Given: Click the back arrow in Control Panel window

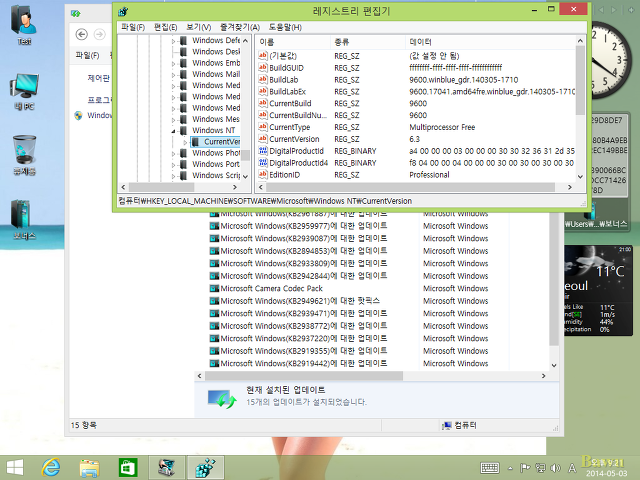Looking at the screenshot, I should click(x=82, y=35).
